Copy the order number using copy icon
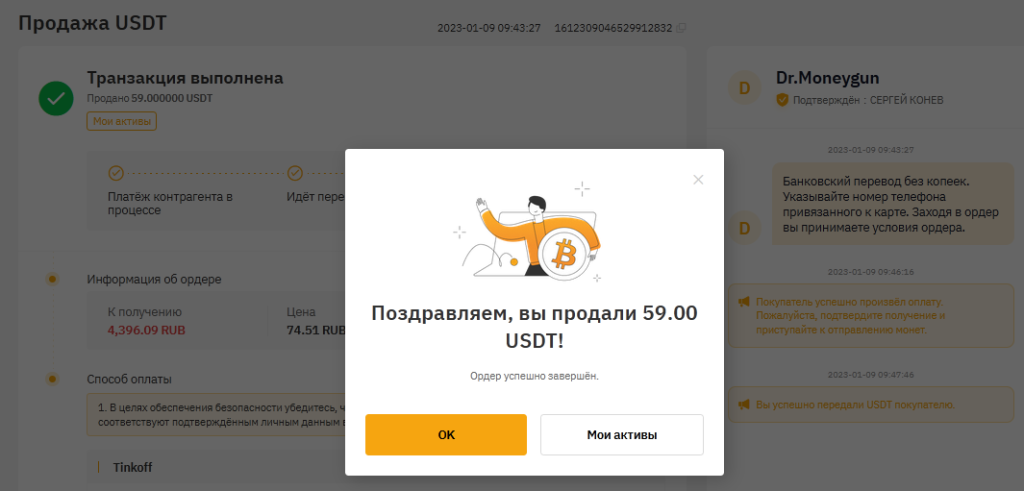 (x=681, y=28)
